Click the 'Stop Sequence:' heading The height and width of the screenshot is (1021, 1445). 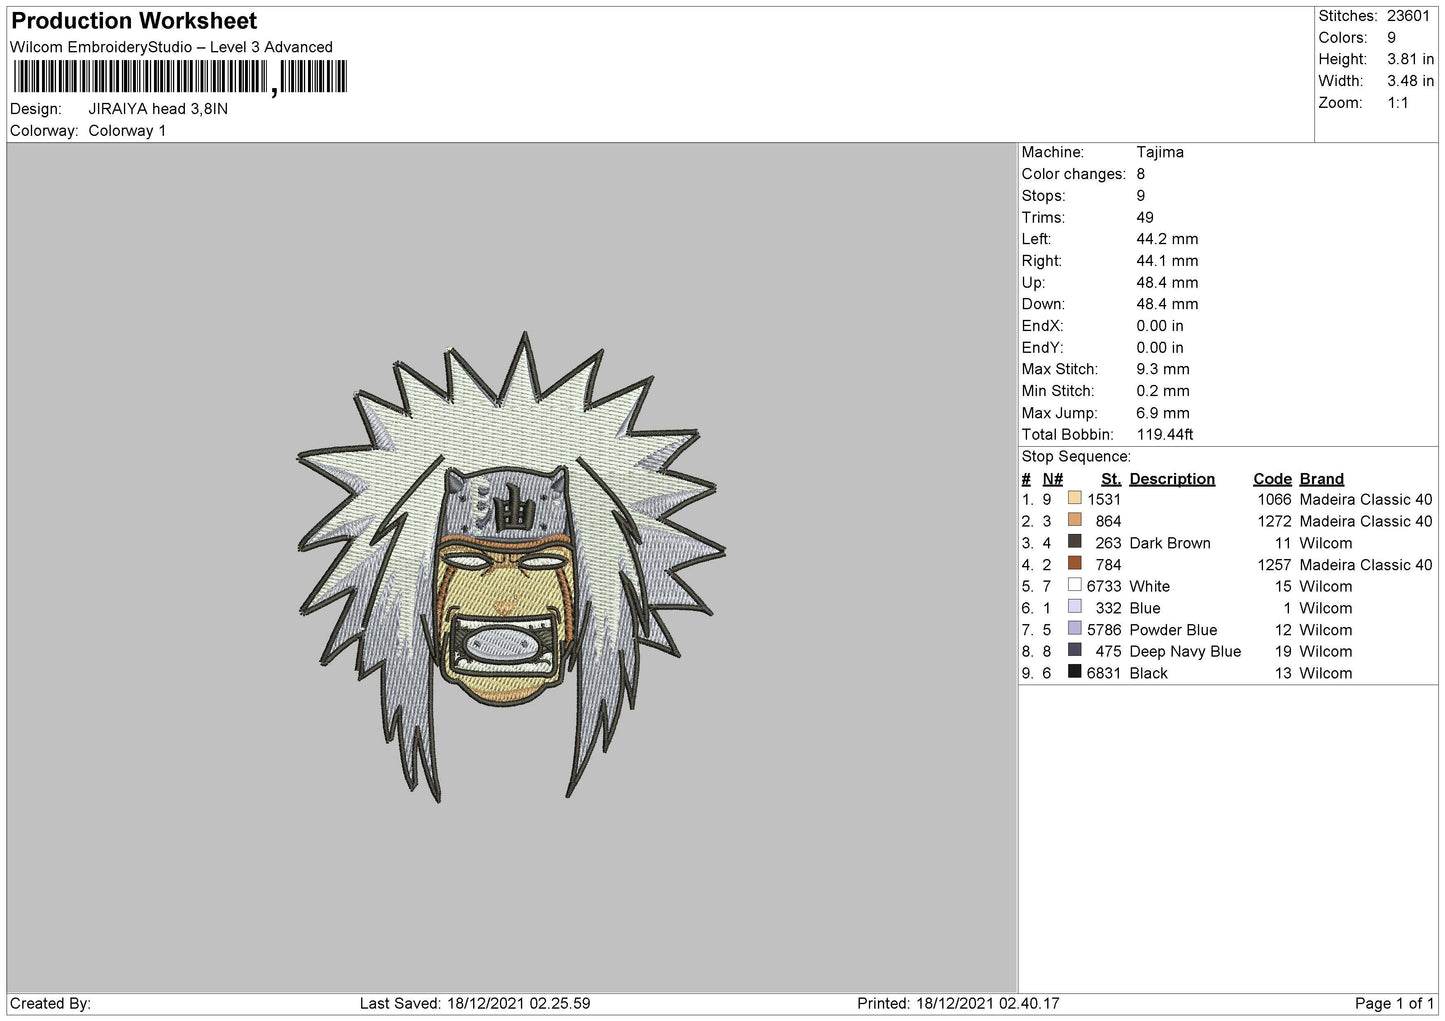(x=1076, y=456)
